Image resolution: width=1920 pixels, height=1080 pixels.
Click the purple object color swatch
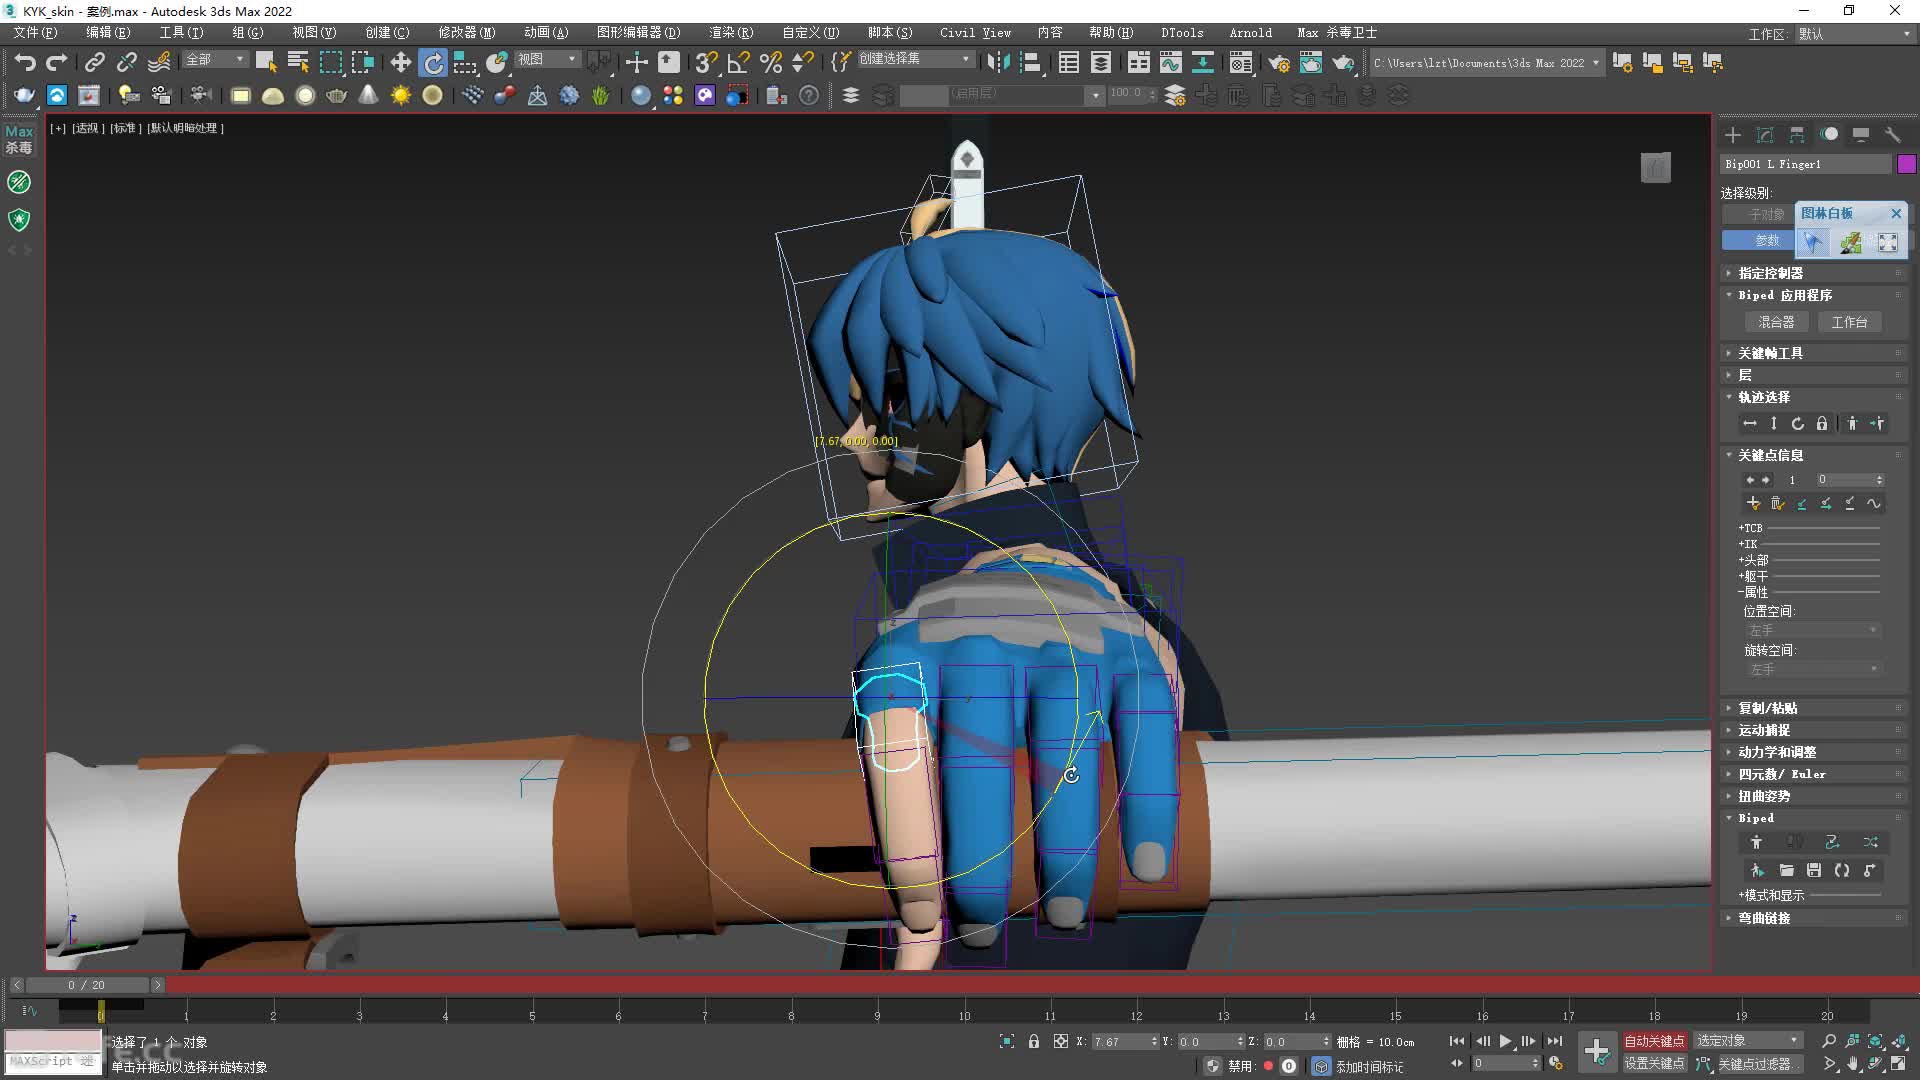(x=1906, y=164)
